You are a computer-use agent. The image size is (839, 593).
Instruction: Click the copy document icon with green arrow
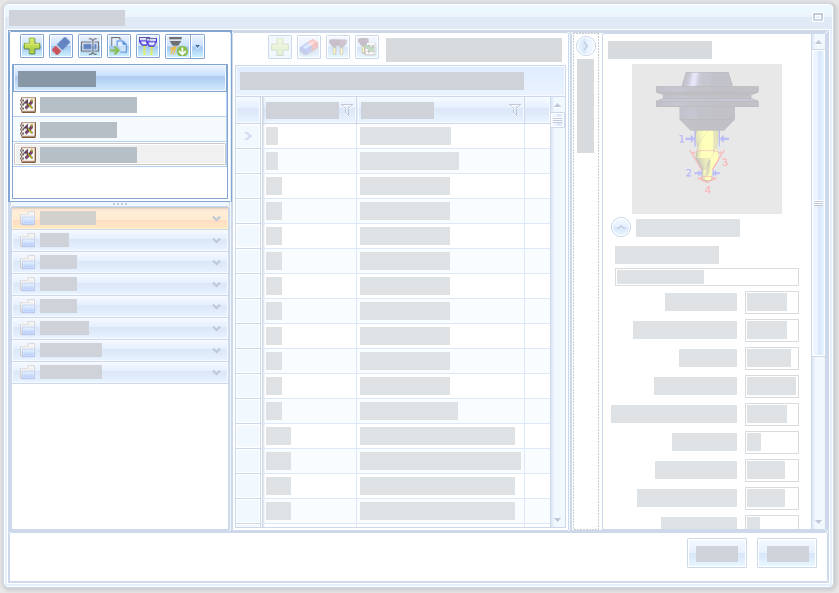[119, 46]
